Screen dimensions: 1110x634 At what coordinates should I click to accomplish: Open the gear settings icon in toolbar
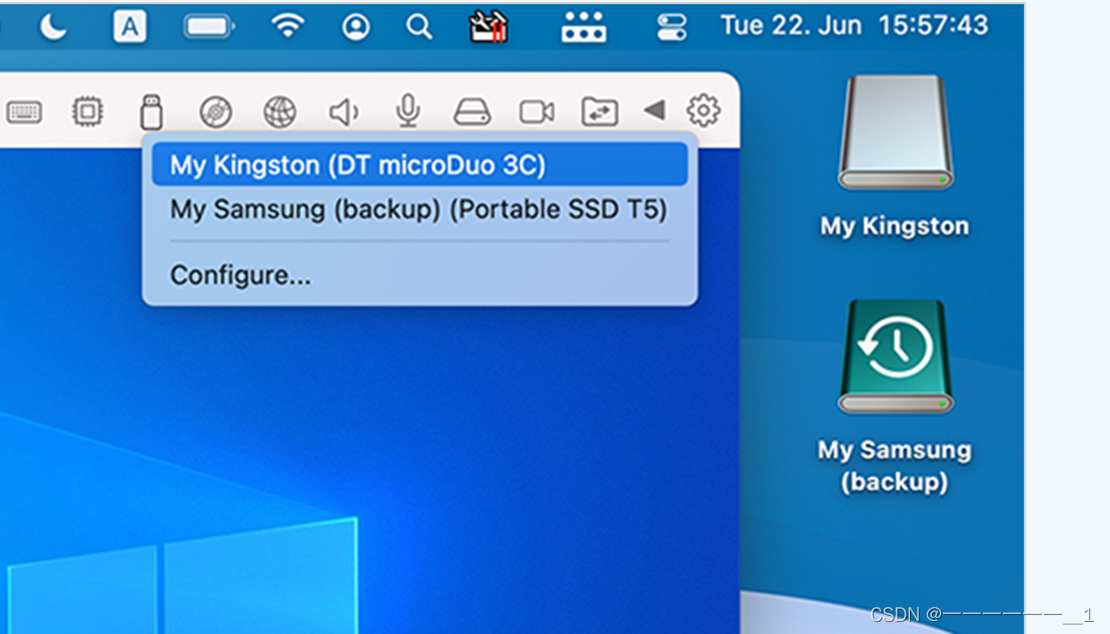(x=703, y=110)
